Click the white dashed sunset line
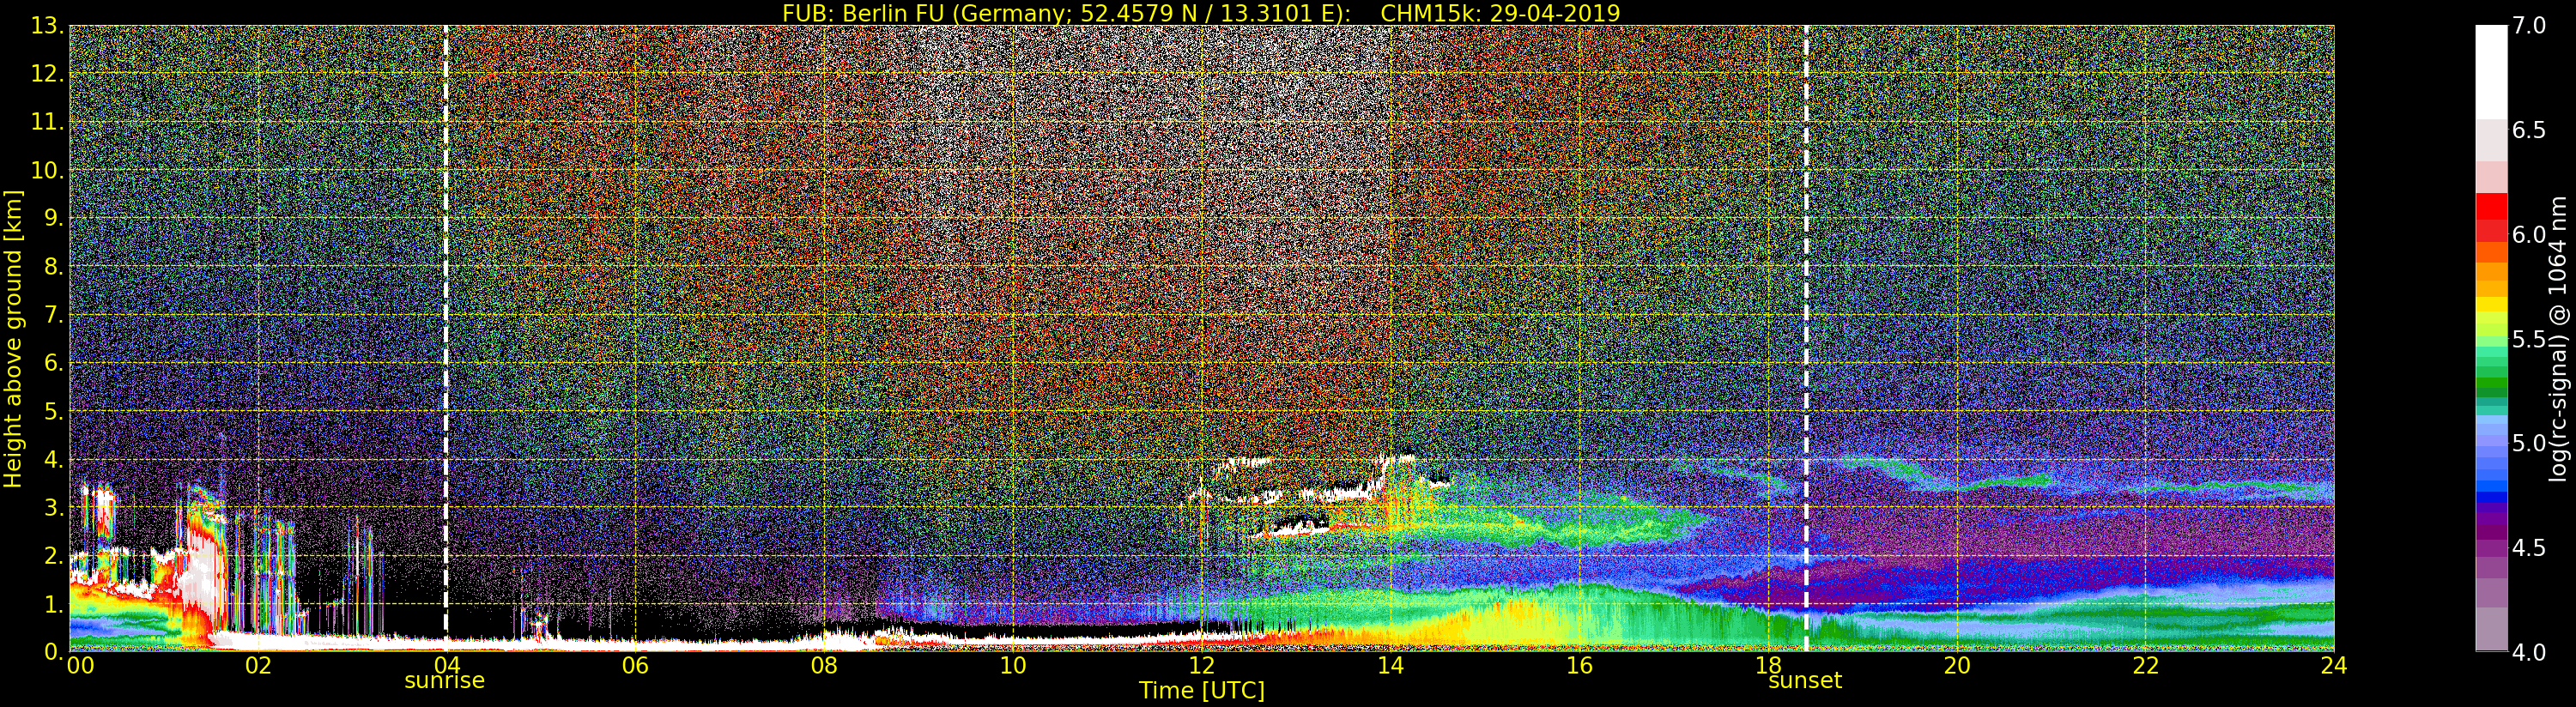The height and width of the screenshot is (707, 2576). pos(1806,338)
